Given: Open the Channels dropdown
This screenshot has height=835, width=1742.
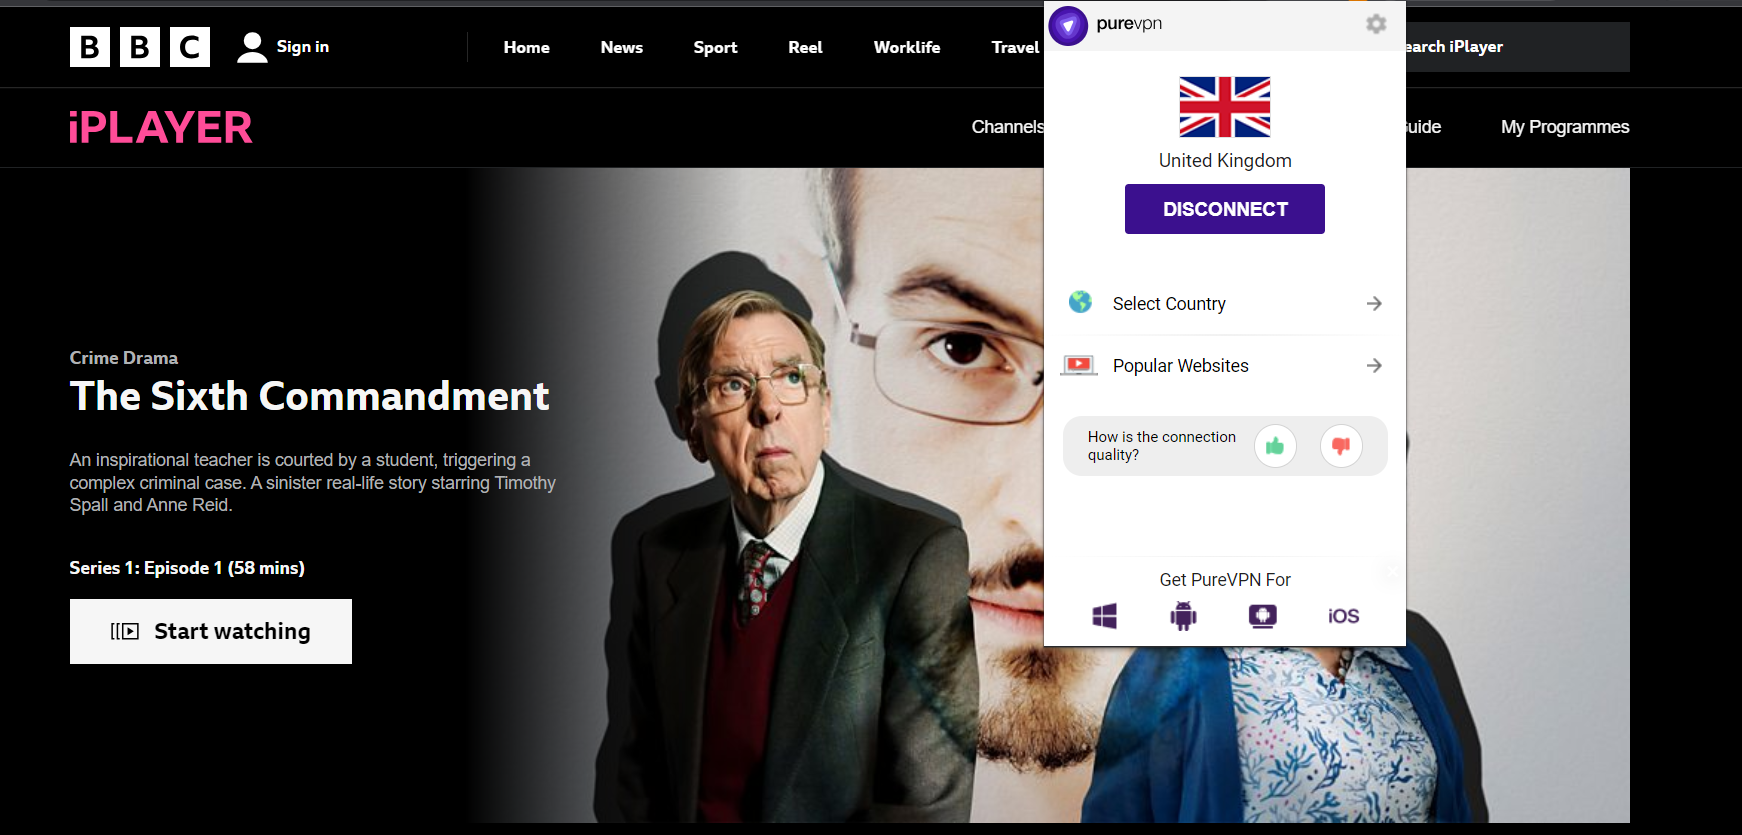Looking at the screenshot, I should [1007, 127].
